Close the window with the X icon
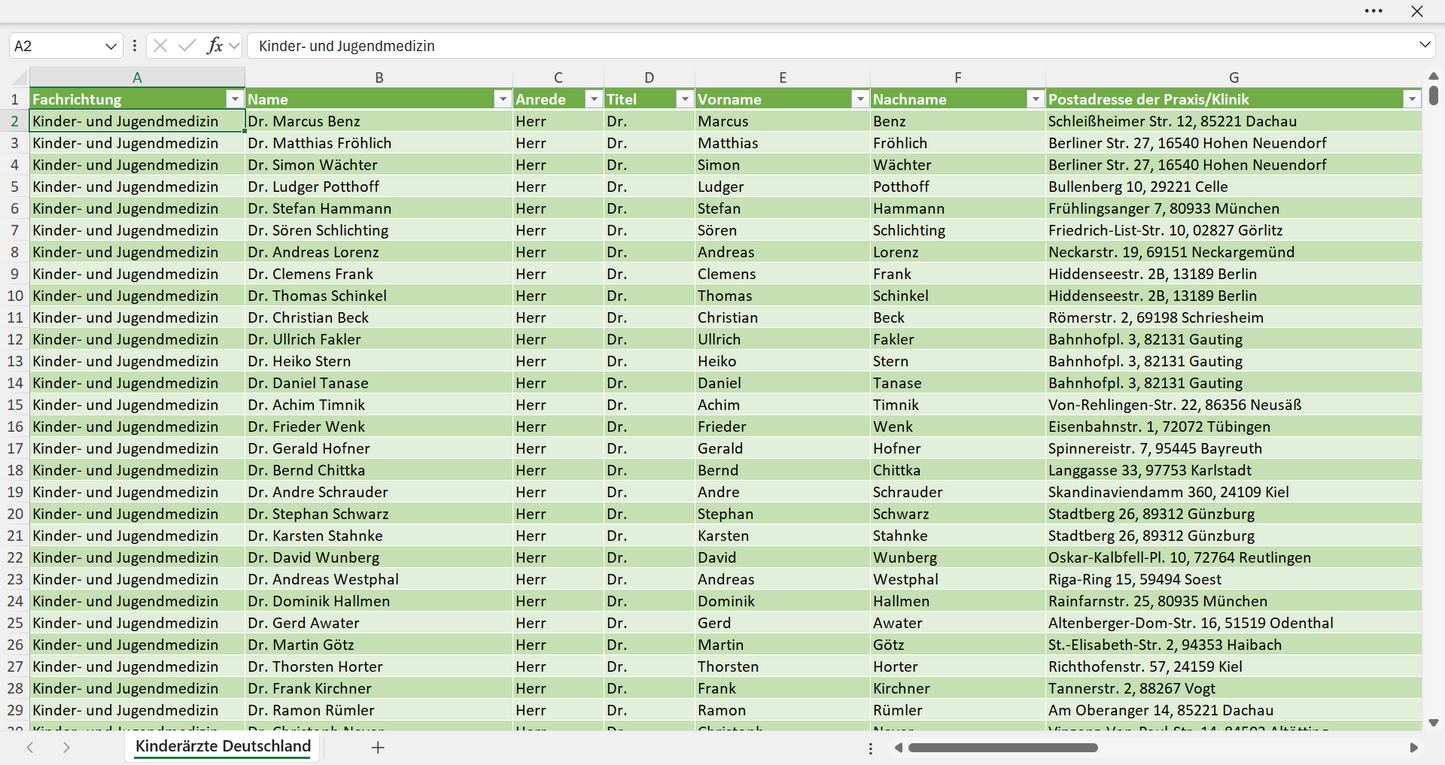Image resolution: width=1445 pixels, height=765 pixels. click(x=1417, y=11)
